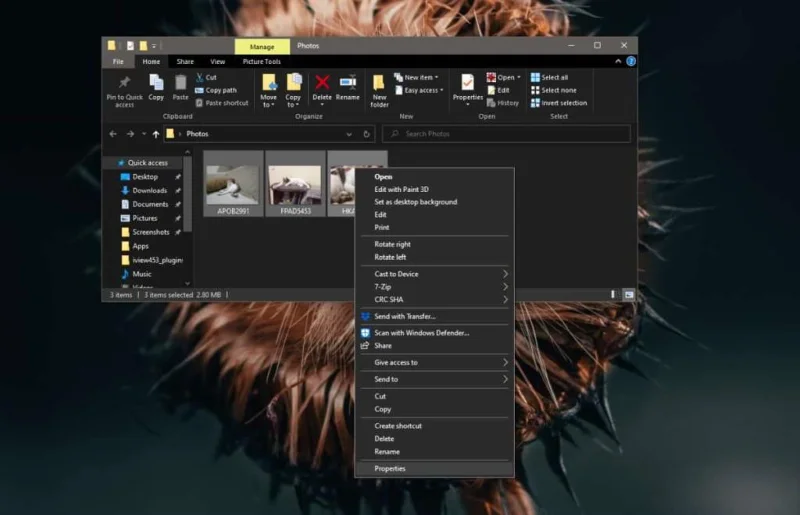This screenshot has width=800, height=515.
Task: Open the recent locations dropdown arrow
Action: point(144,134)
